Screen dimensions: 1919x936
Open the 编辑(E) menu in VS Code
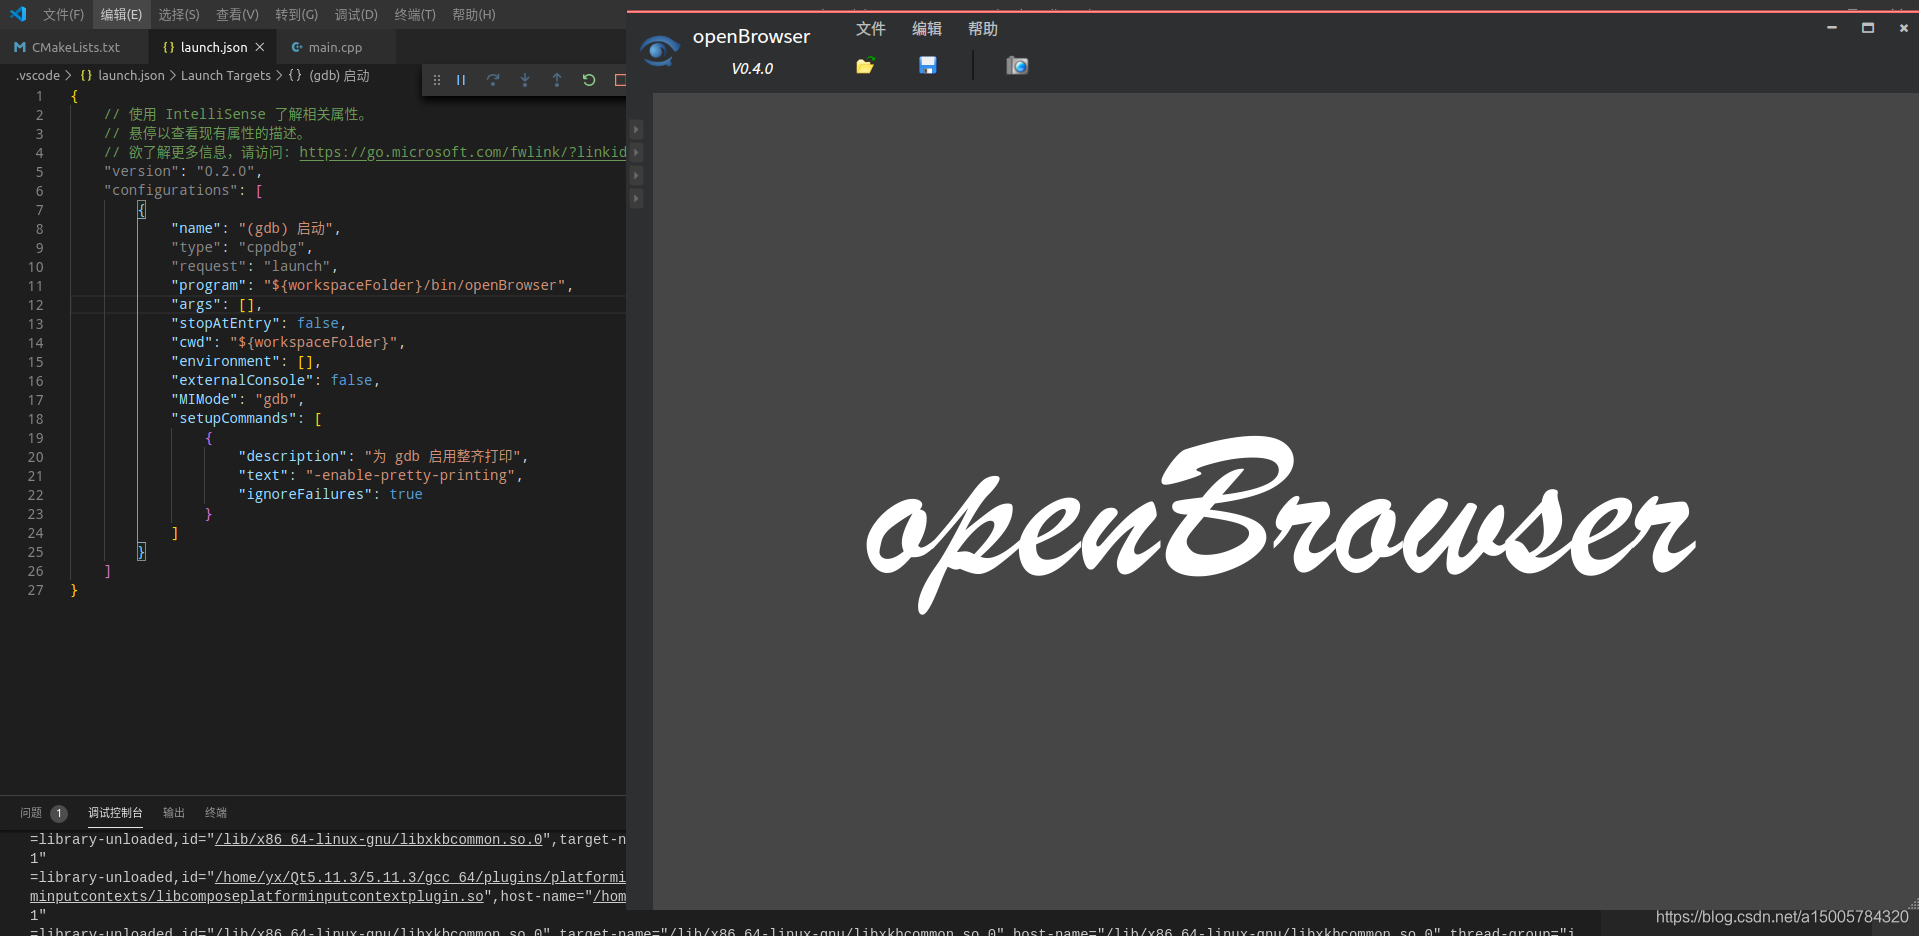[x=121, y=14]
